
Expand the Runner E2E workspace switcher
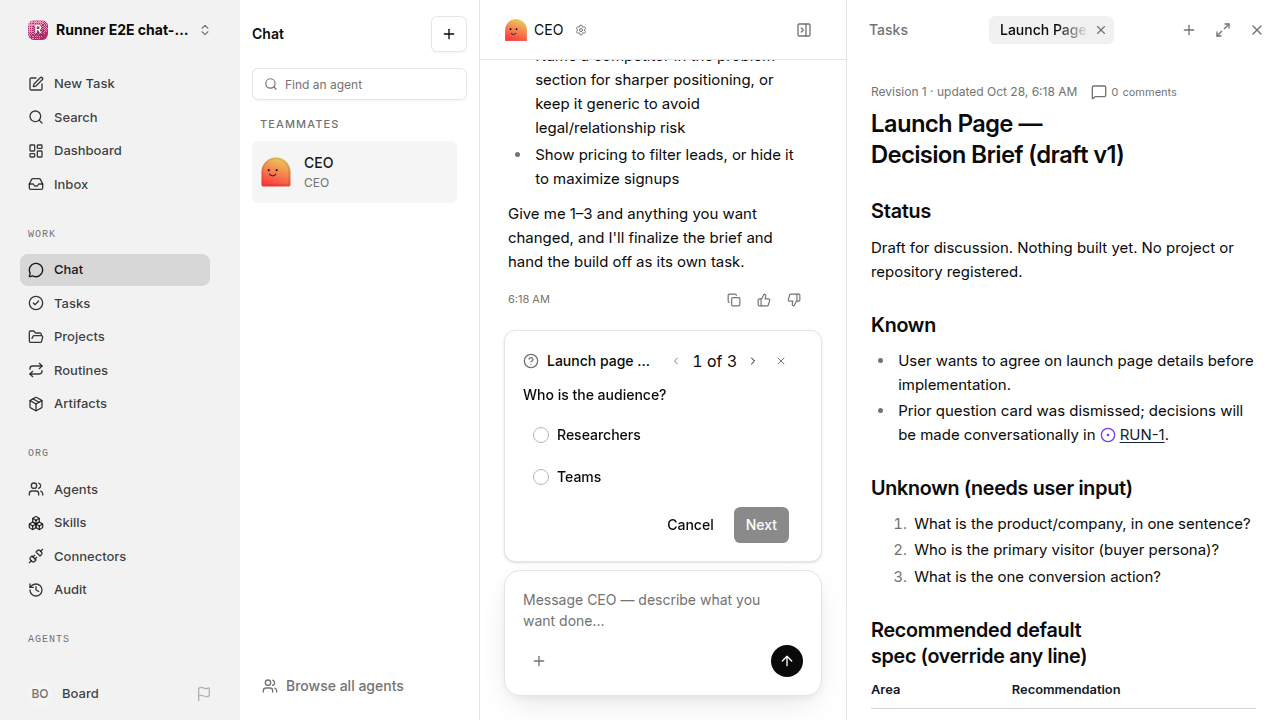click(120, 30)
